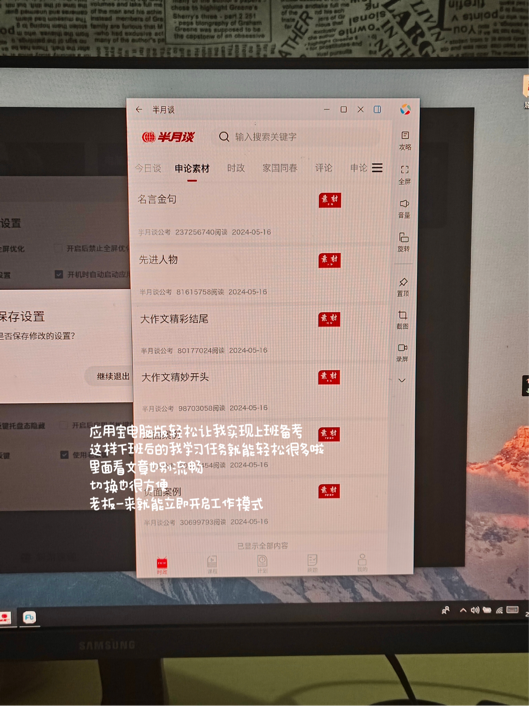Go back using the title bar arrow
529x706 pixels.
coord(139,109)
